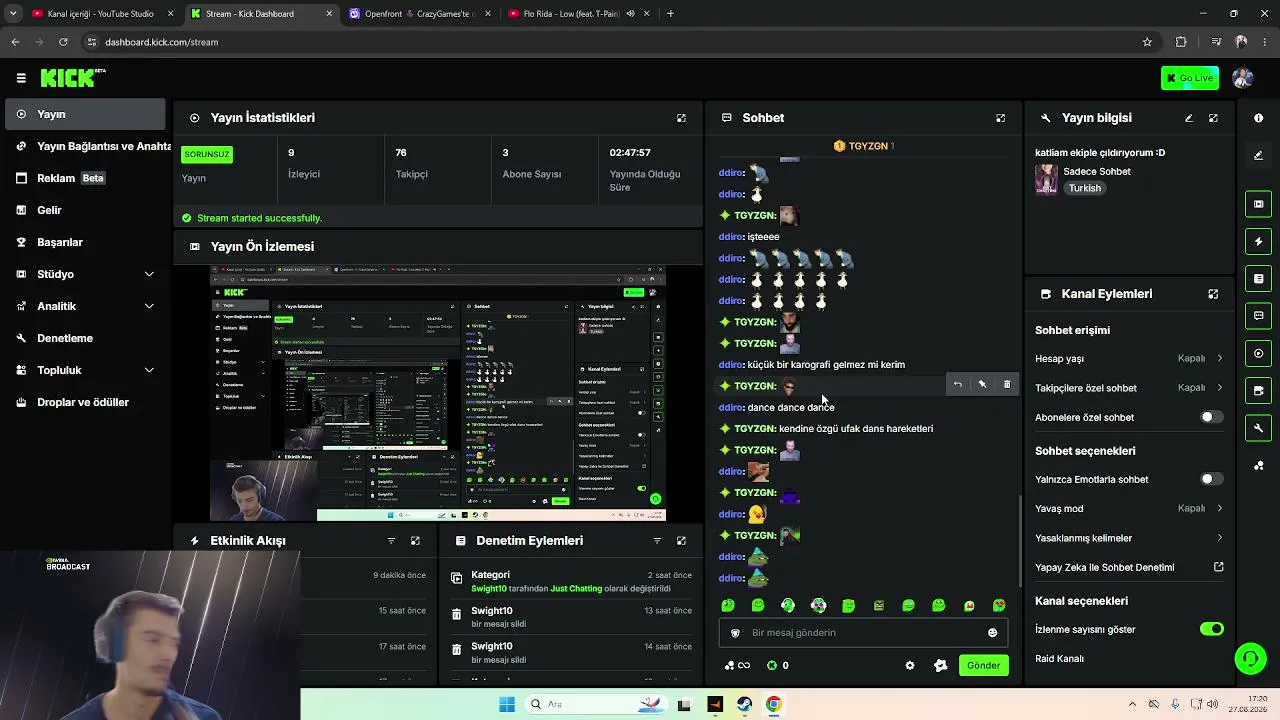1280x720 pixels.
Task: Open Denetleme in the sidebar
Action: coord(84,338)
